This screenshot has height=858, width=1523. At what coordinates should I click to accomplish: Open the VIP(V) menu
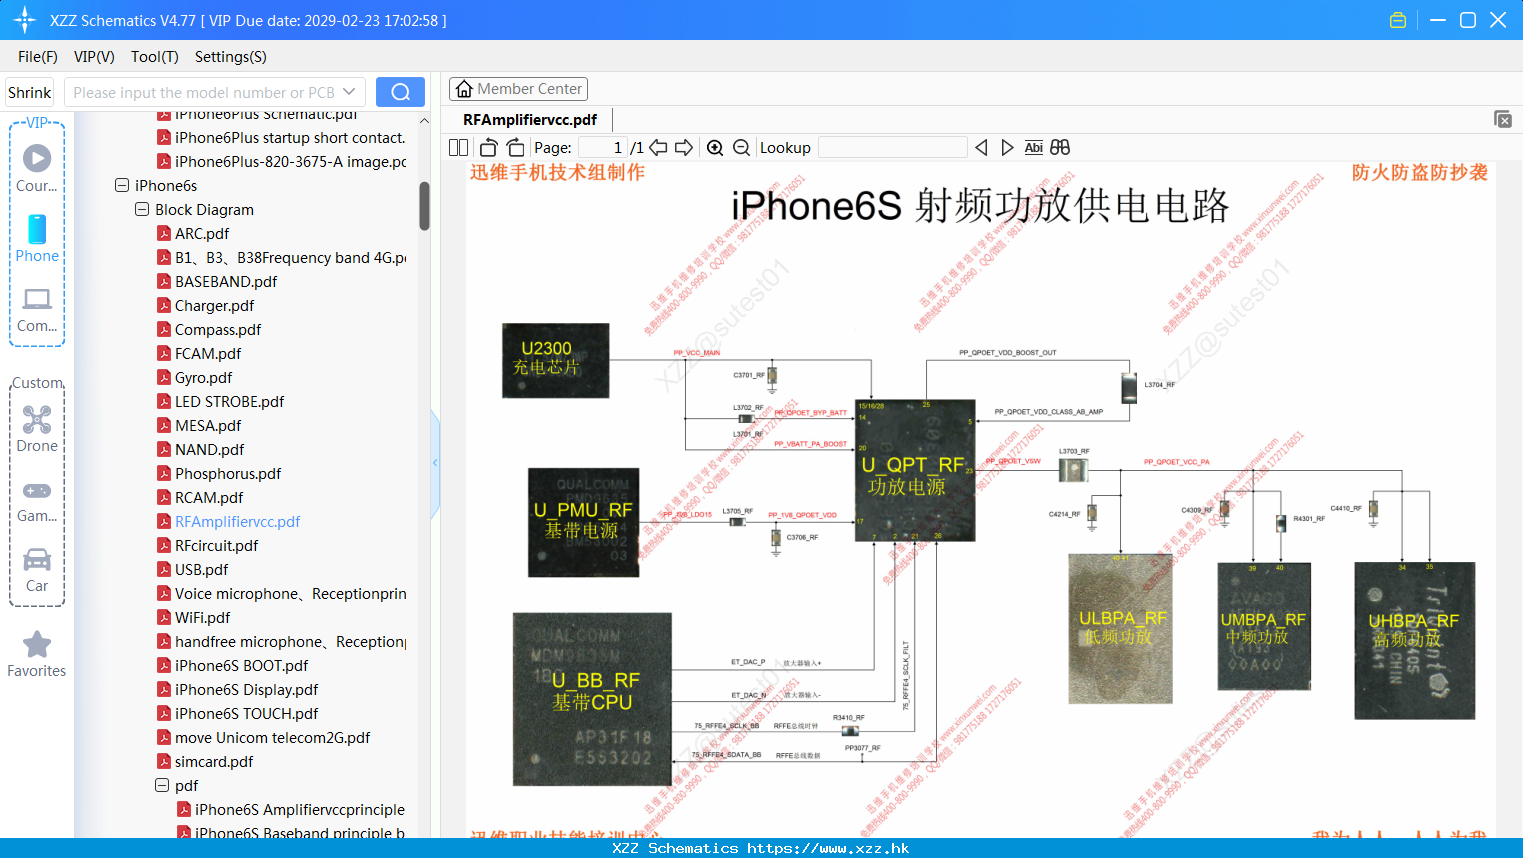pos(94,57)
